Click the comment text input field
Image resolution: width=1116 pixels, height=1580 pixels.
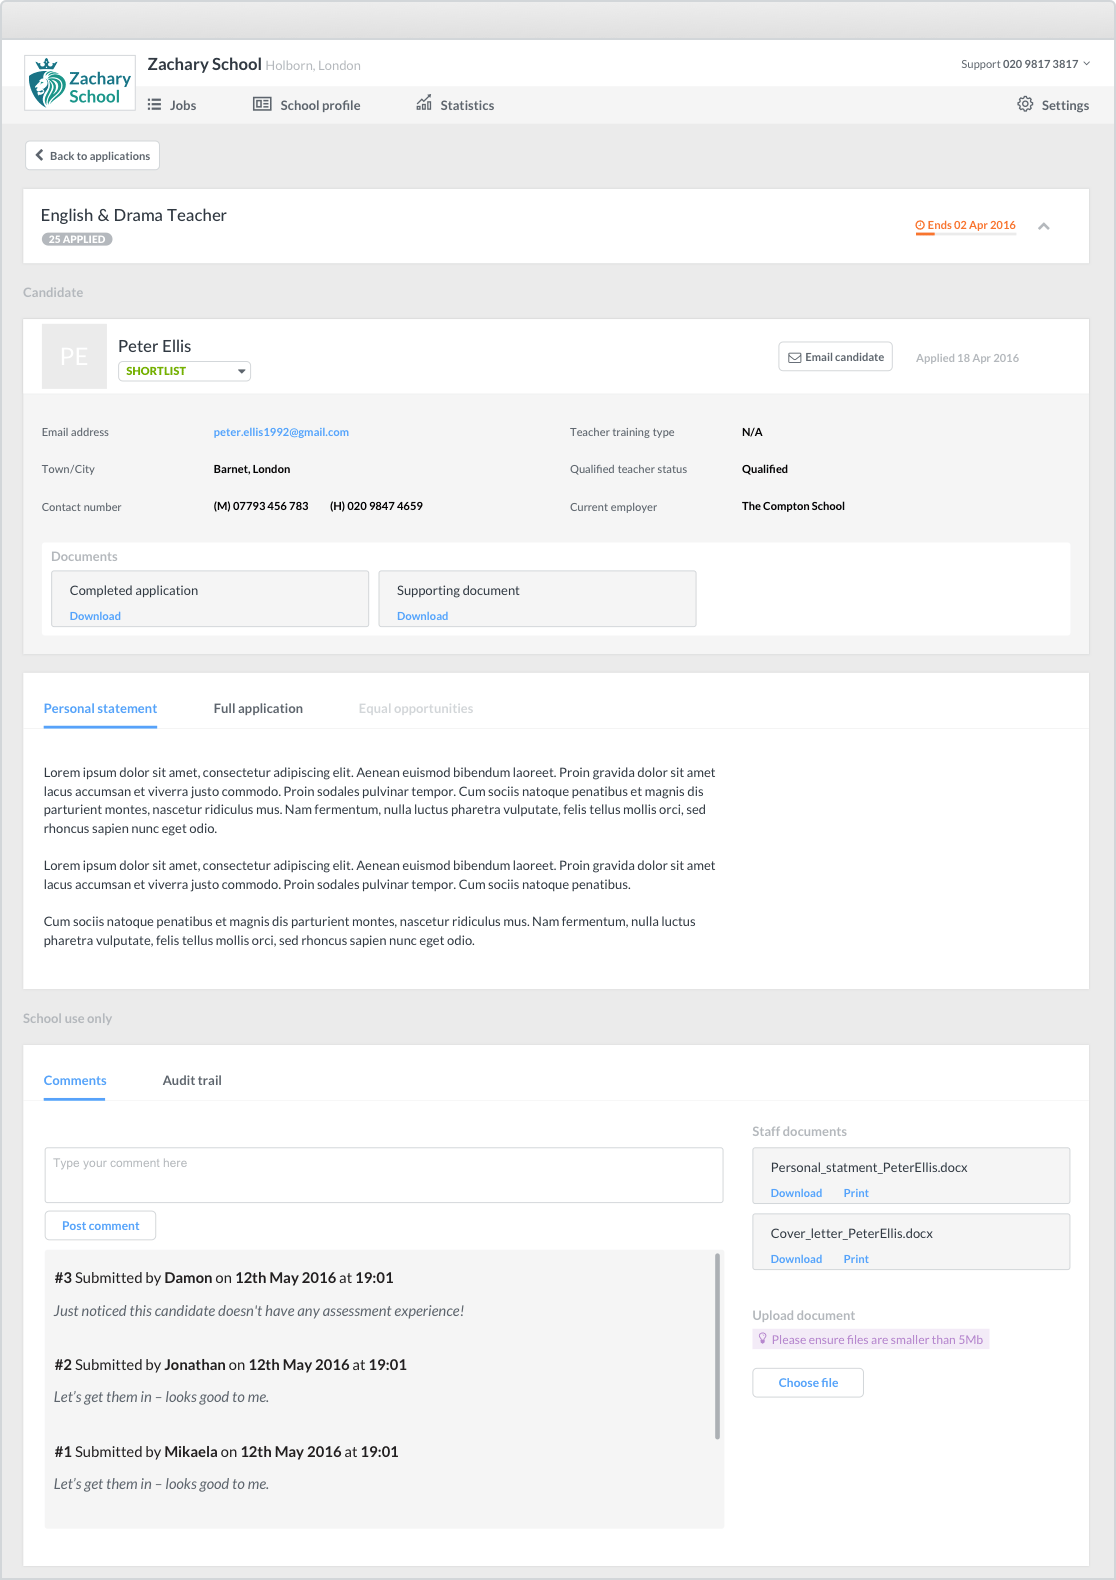(383, 1175)
